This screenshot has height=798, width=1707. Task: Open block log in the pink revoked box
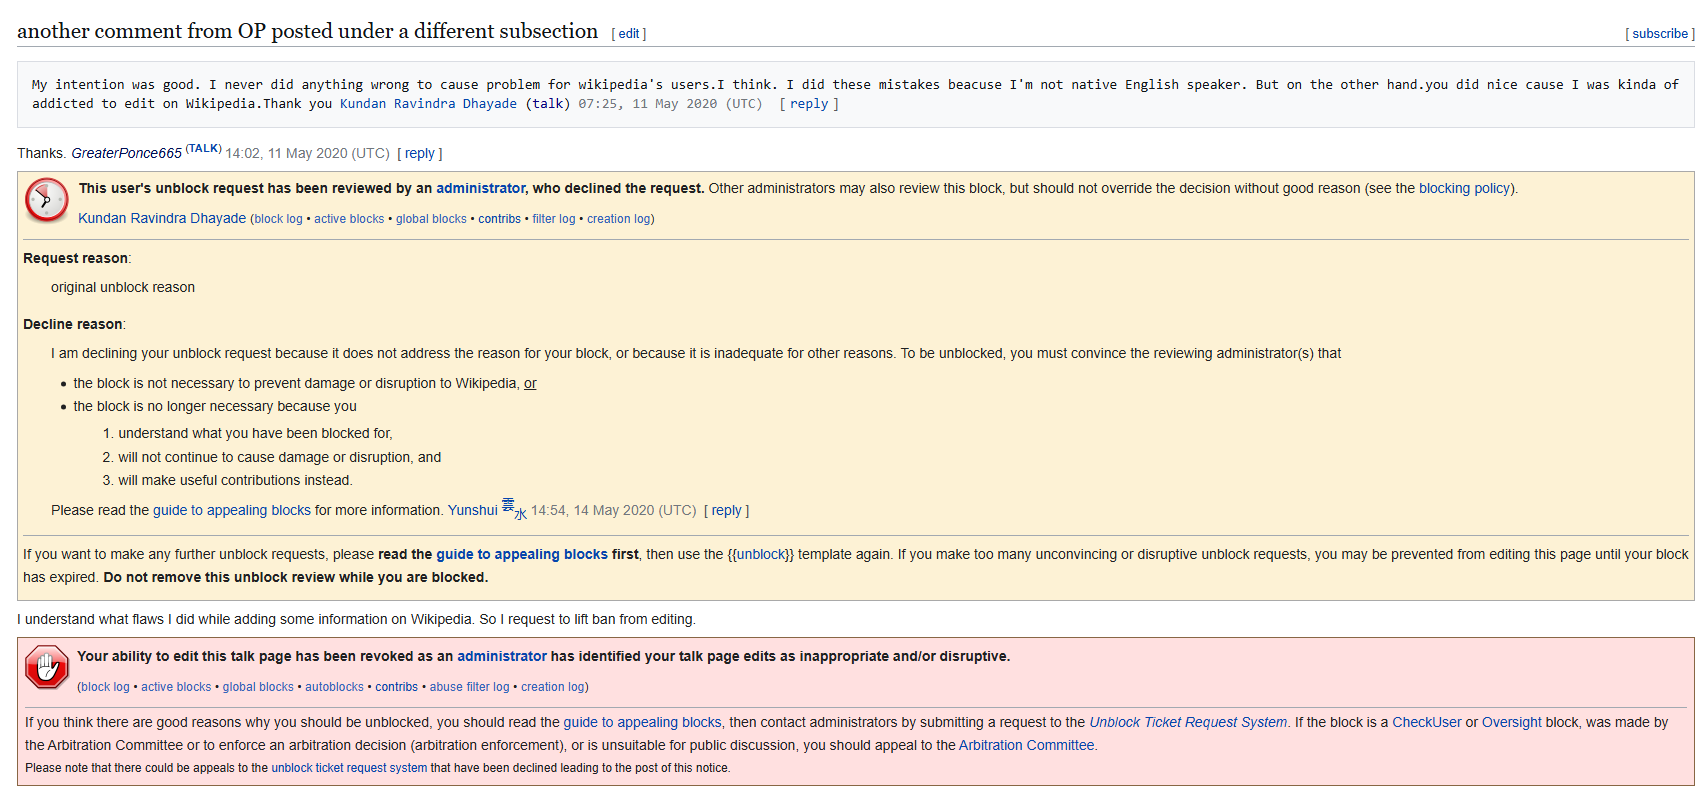(x=105, y=687)
